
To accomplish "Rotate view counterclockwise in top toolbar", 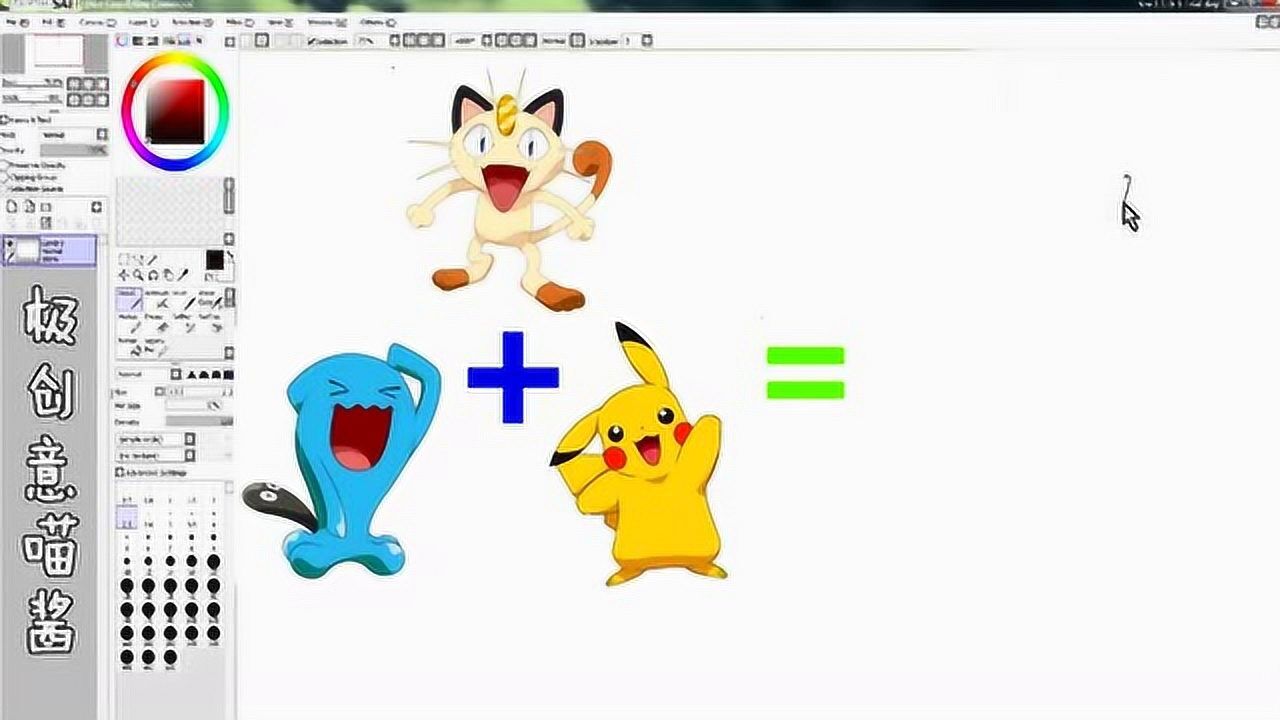I will point(500,41).
